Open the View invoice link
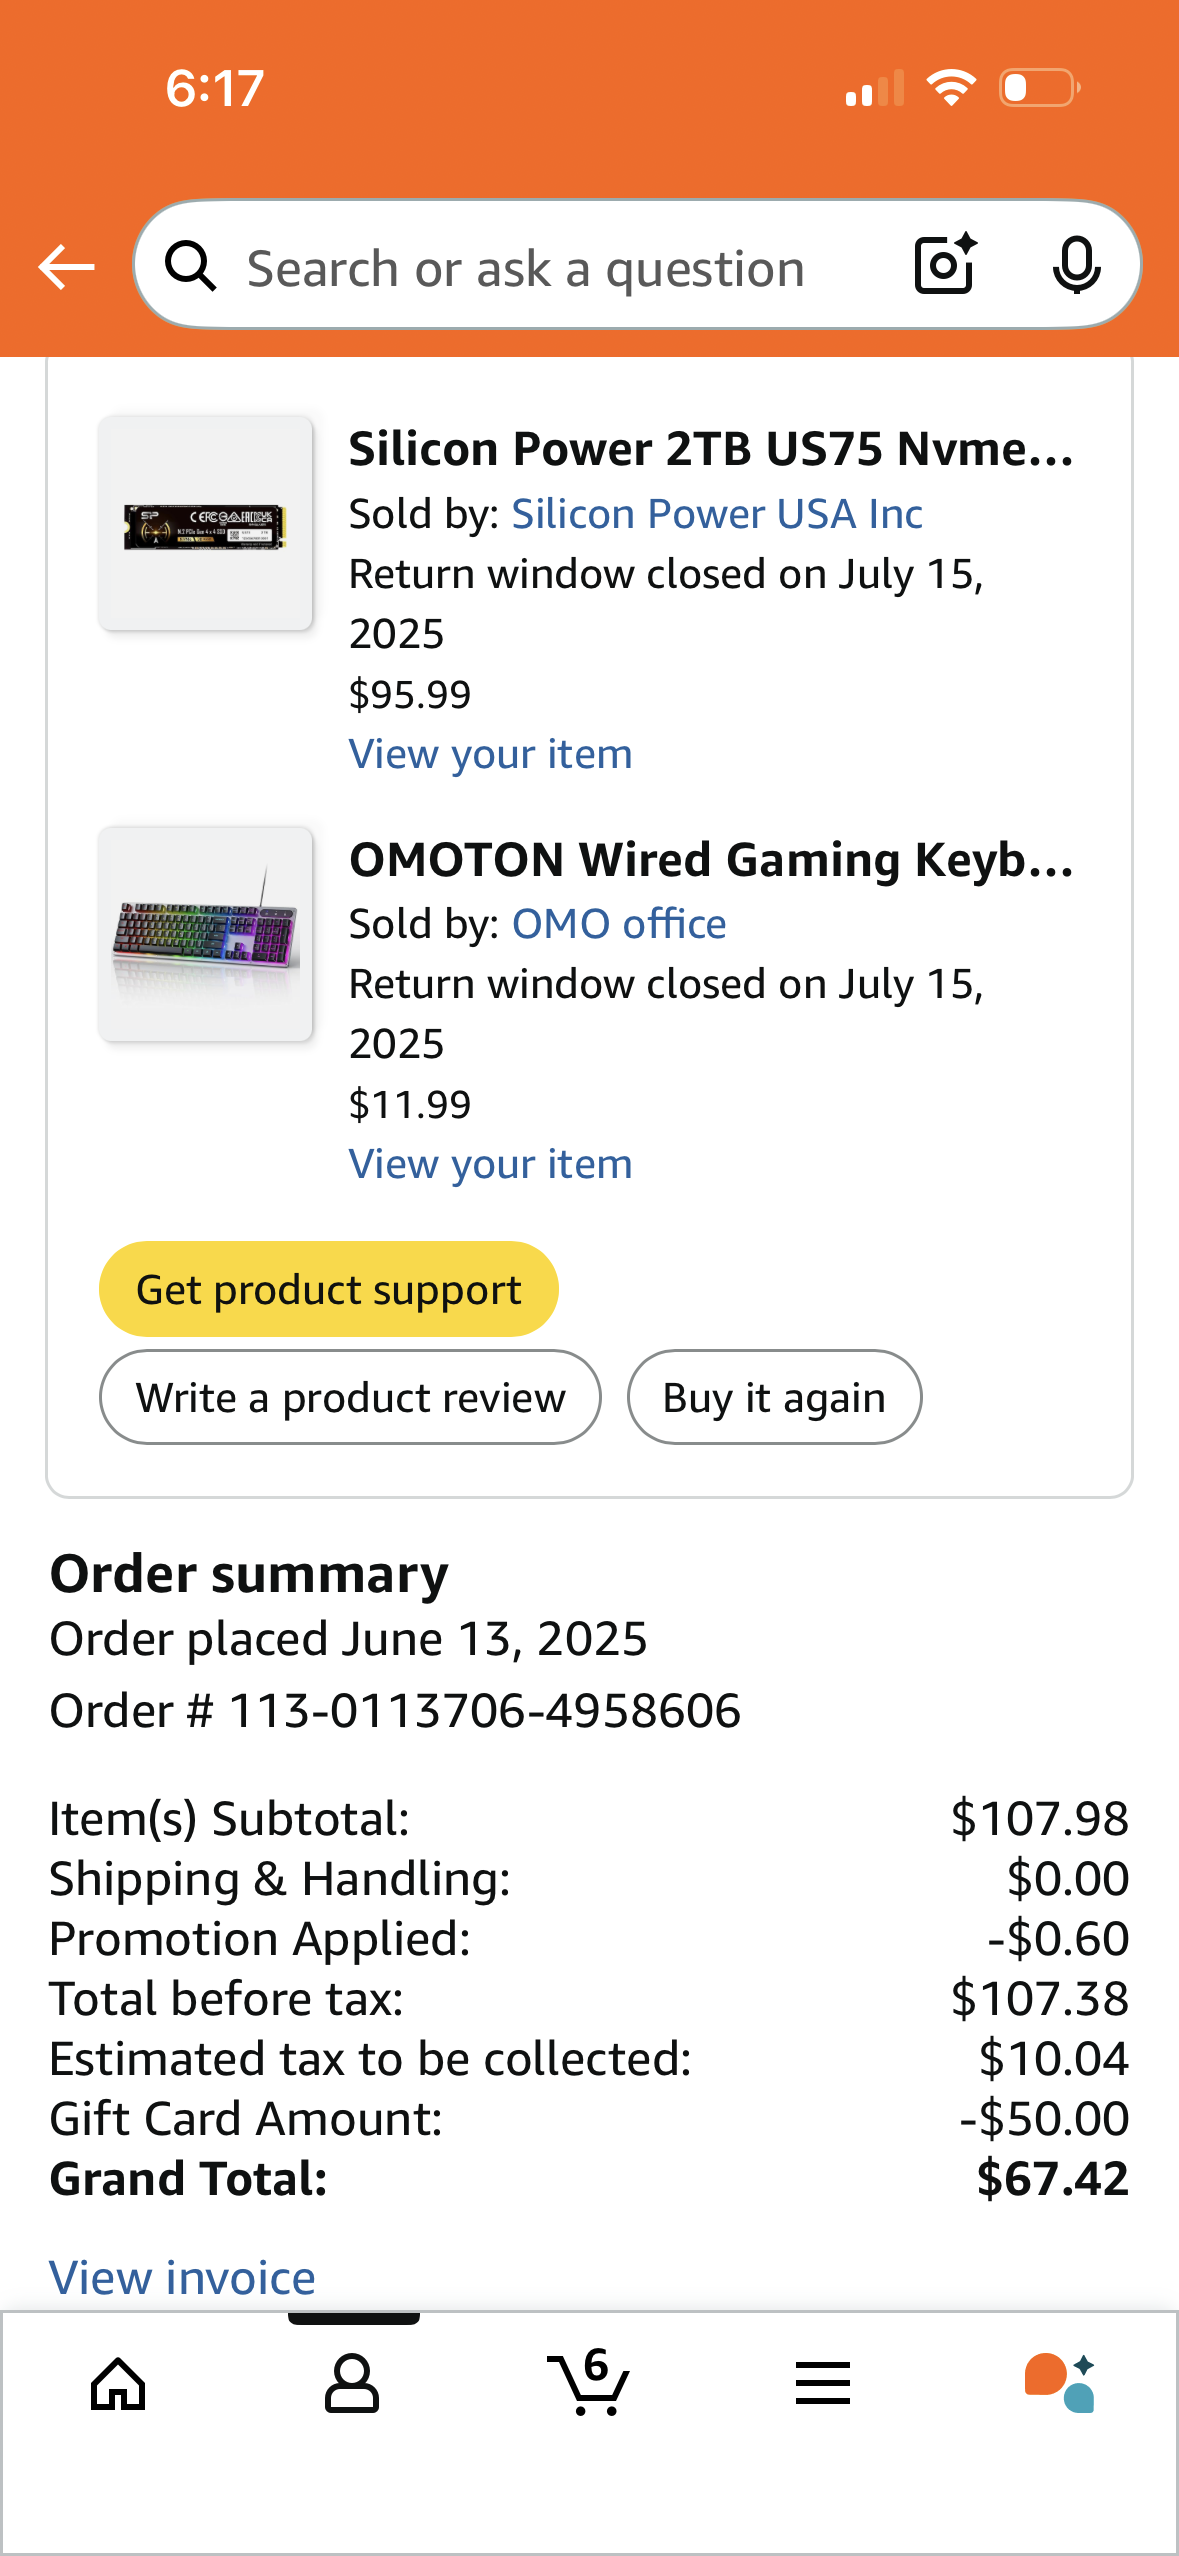The image size is (1179, 2556). pos(183,2278)
